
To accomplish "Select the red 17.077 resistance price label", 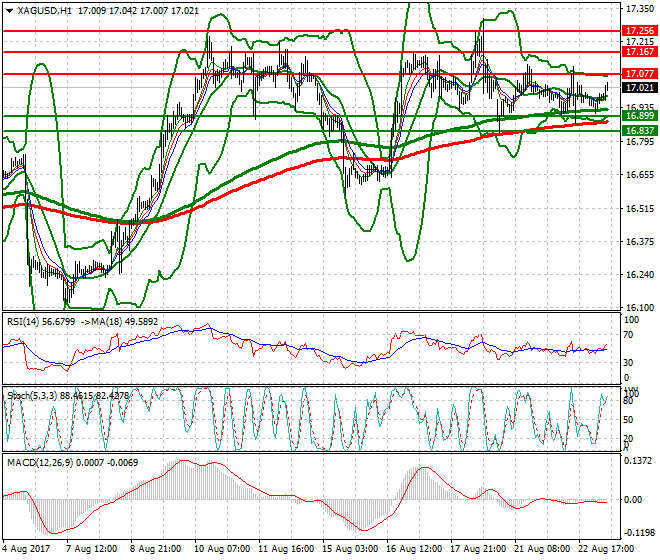I will [639, 74].
